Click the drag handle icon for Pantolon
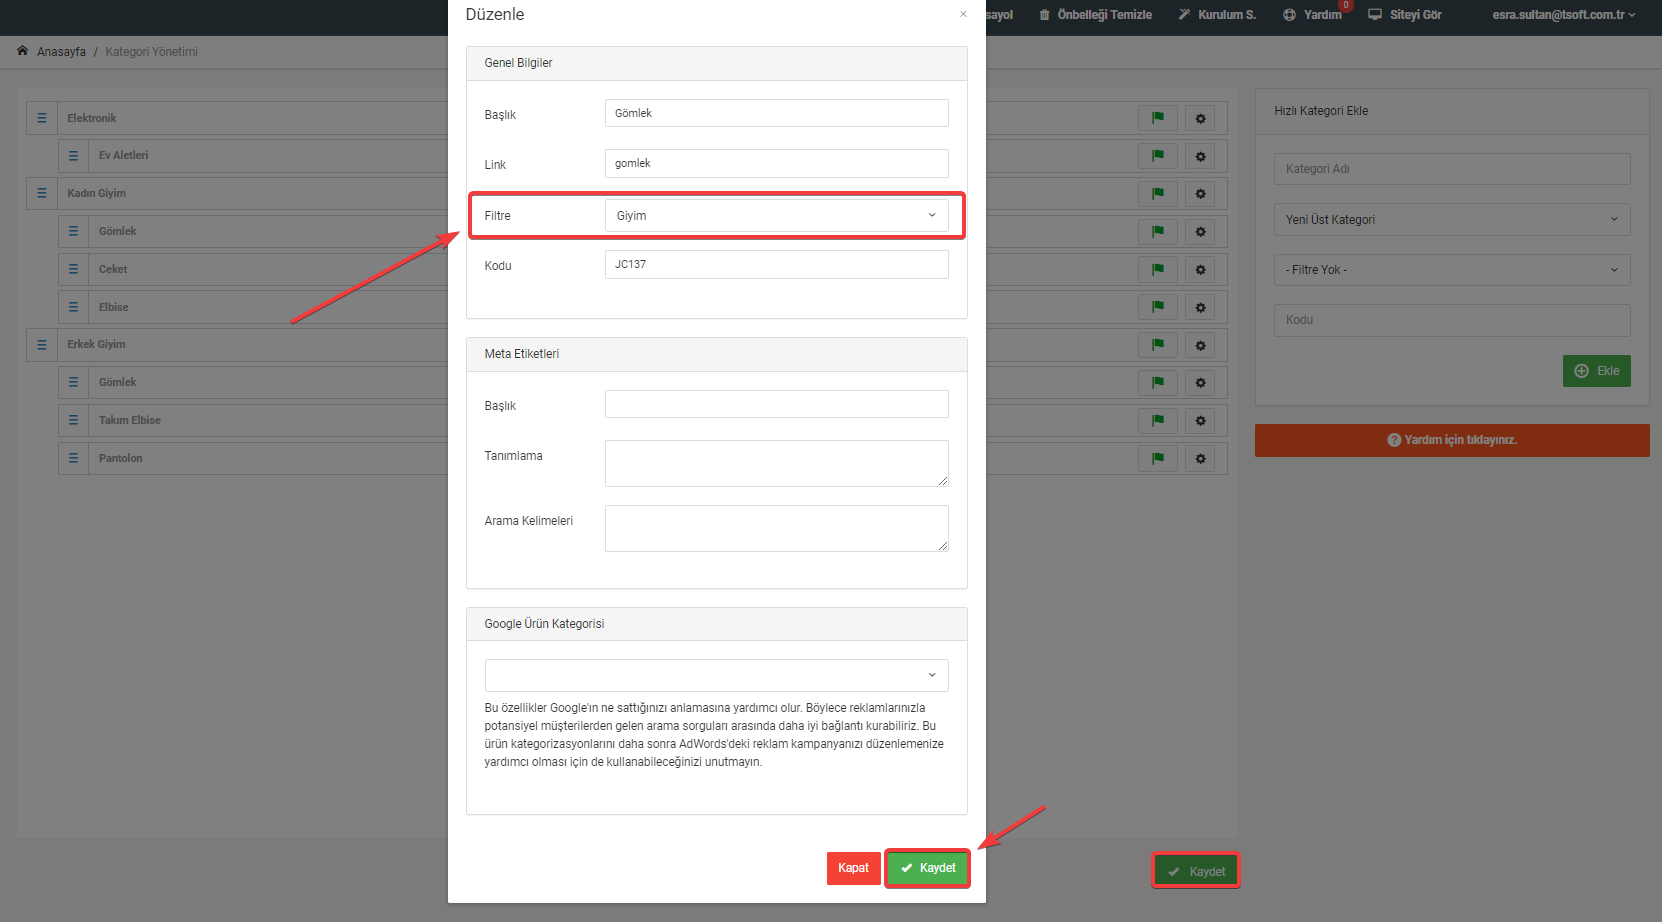This screenshot has width=1662, height=922. [x=73, y=458]
